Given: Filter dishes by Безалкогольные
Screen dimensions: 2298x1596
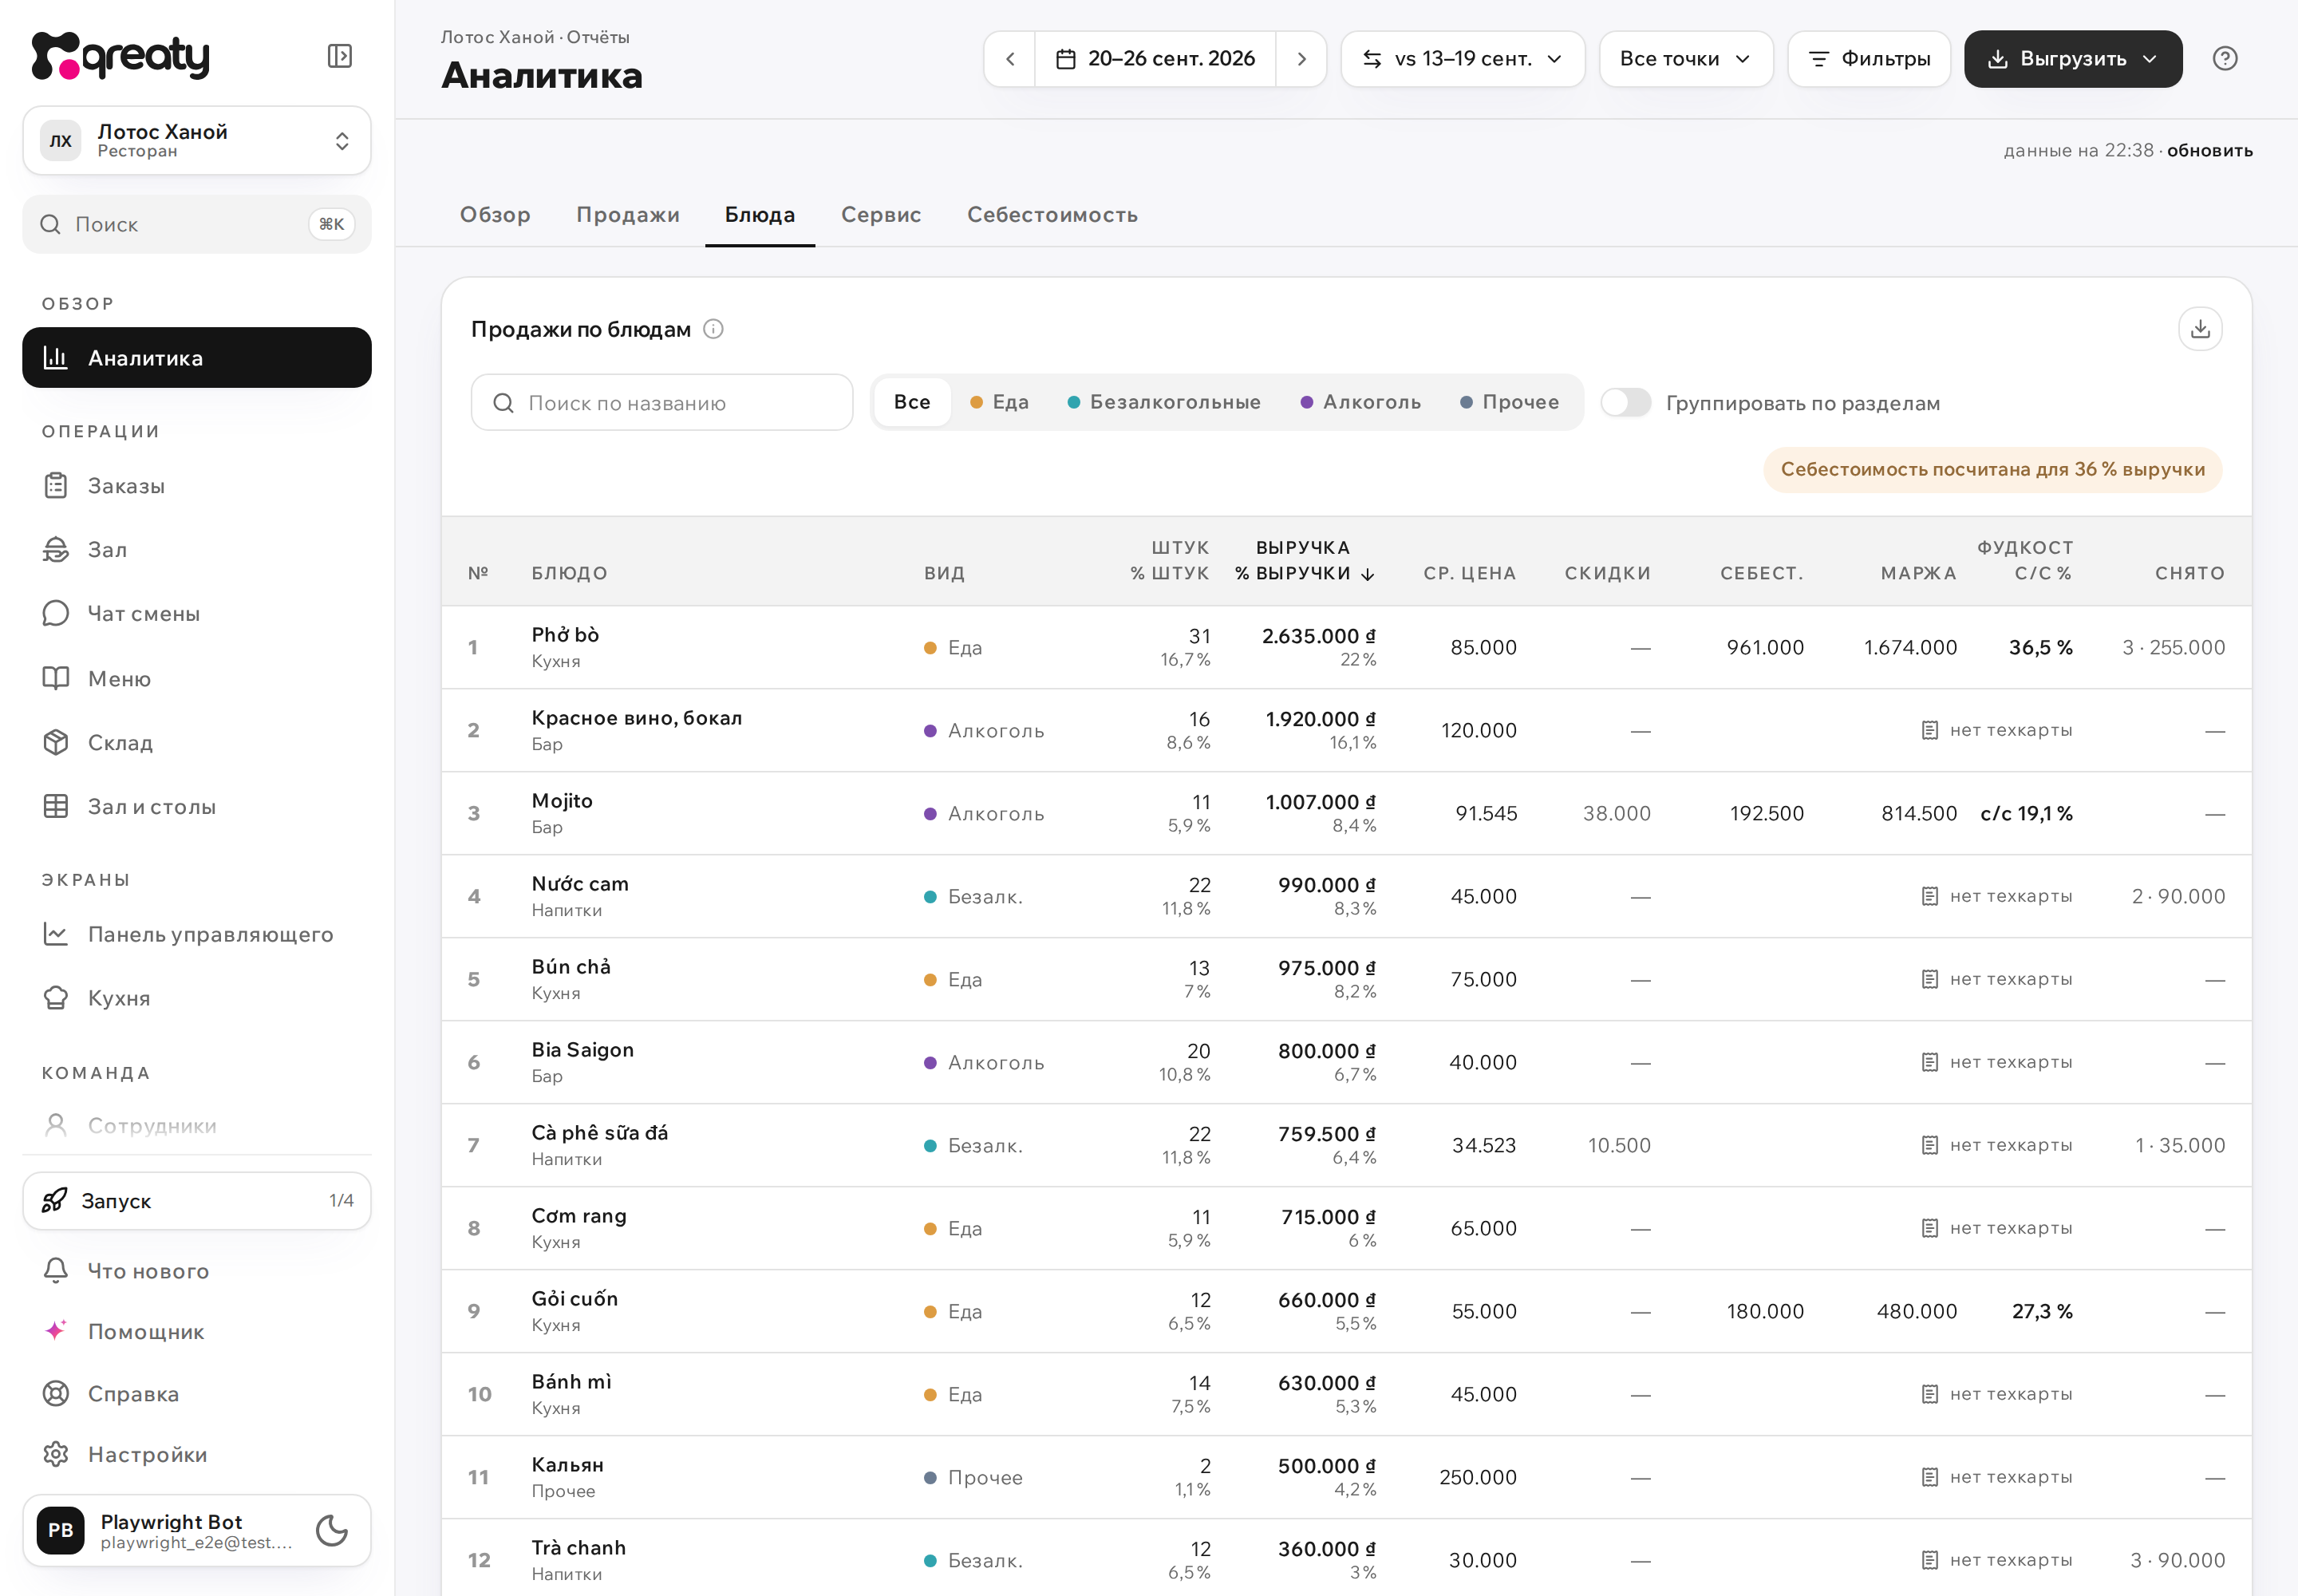Looking at the screenshot, I should pyautogui.click(x=1164, y=402).
